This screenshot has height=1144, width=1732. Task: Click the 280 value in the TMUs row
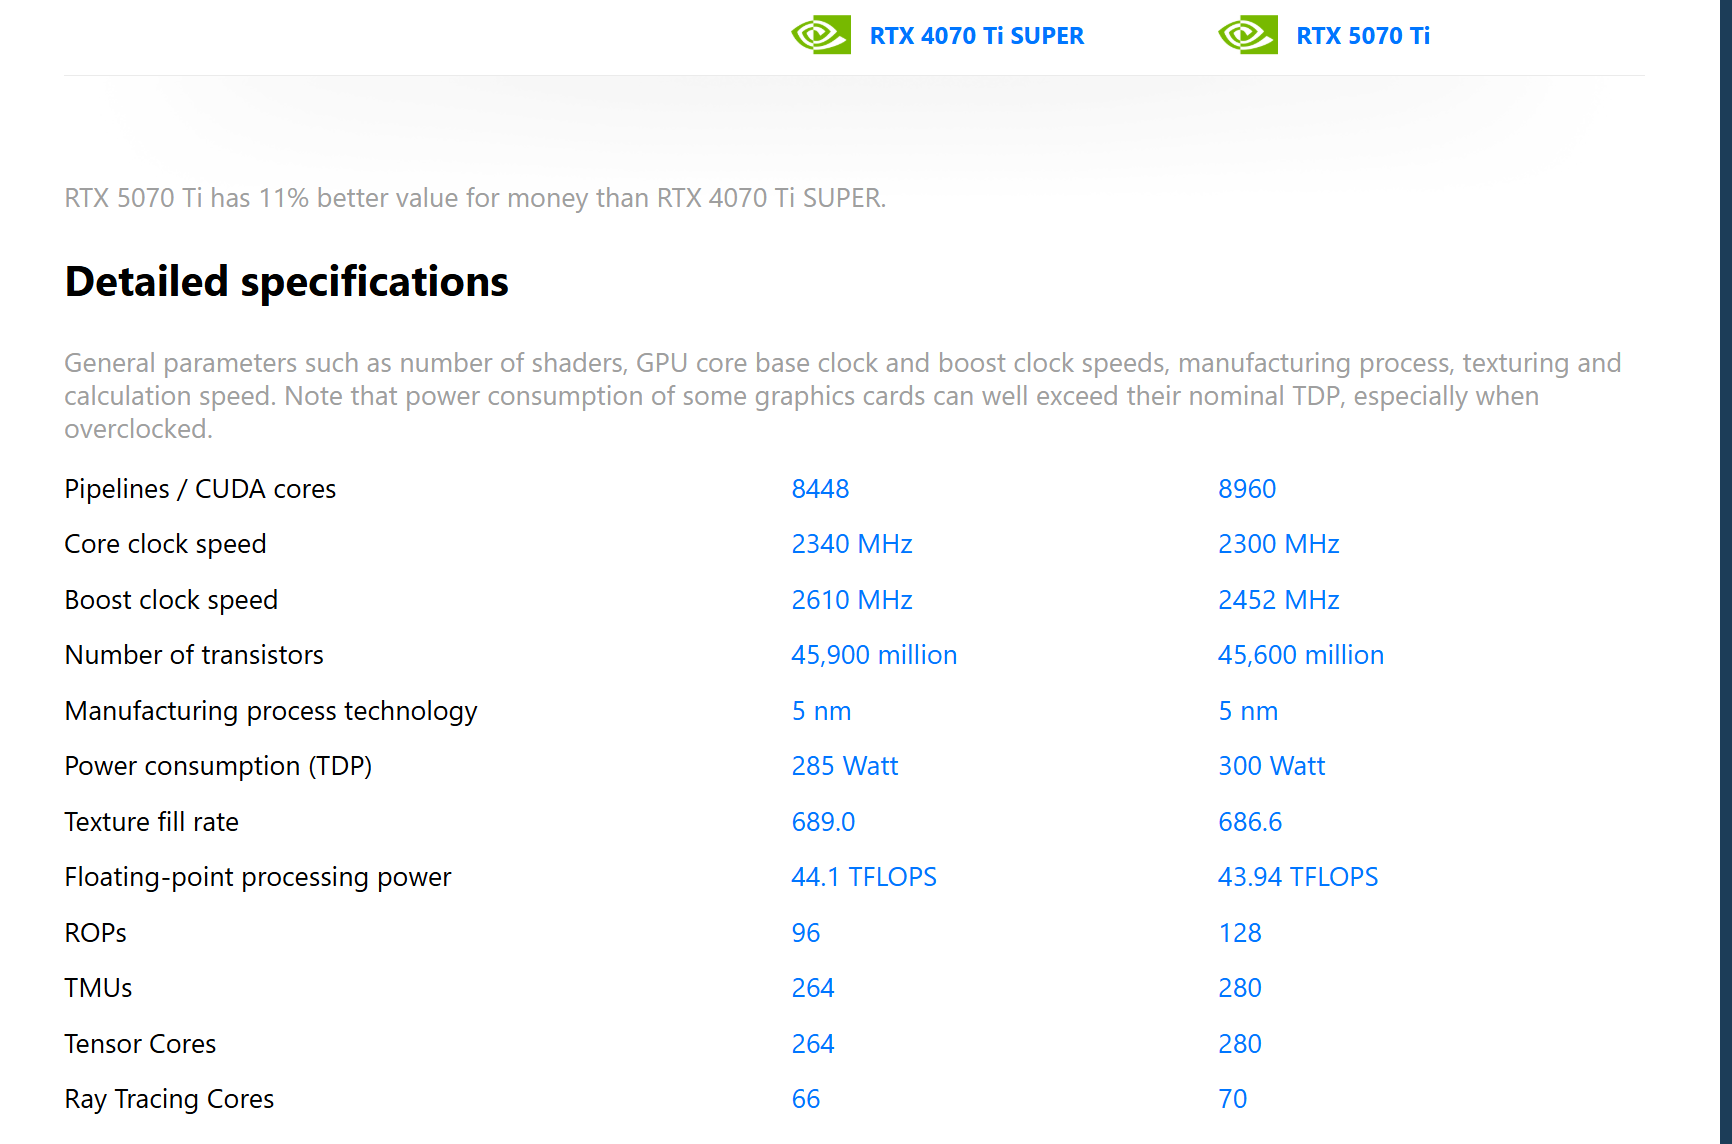point(1240,988)
